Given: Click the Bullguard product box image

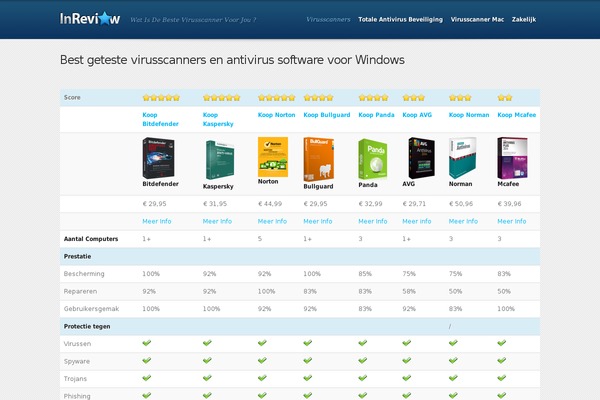Looking at the screenshot, I should tap(318, 159).
